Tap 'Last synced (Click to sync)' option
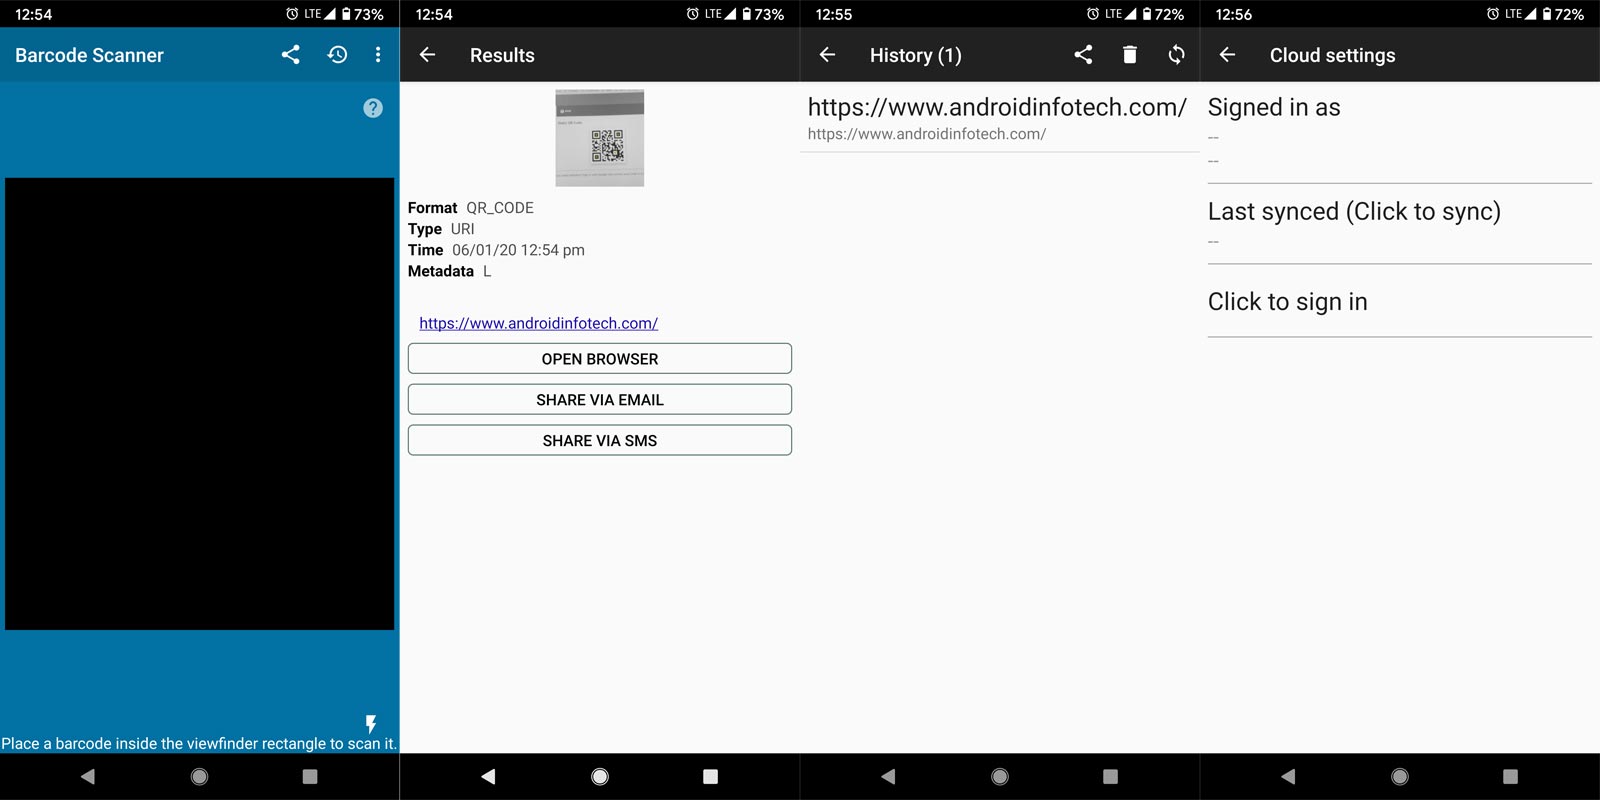The width and height of the screenshot is (1600, 800). point(1400,225)
